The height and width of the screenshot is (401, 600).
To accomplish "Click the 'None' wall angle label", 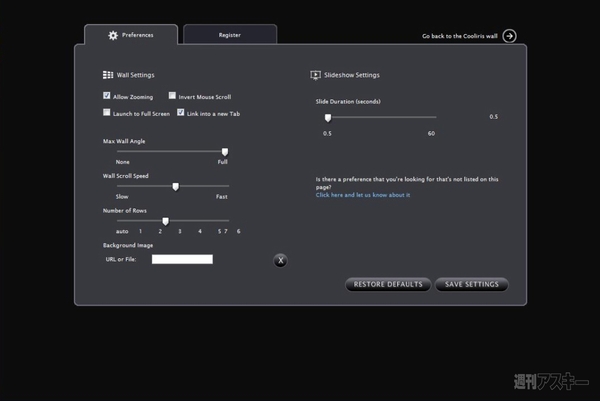I will click(x=122, y=162).
